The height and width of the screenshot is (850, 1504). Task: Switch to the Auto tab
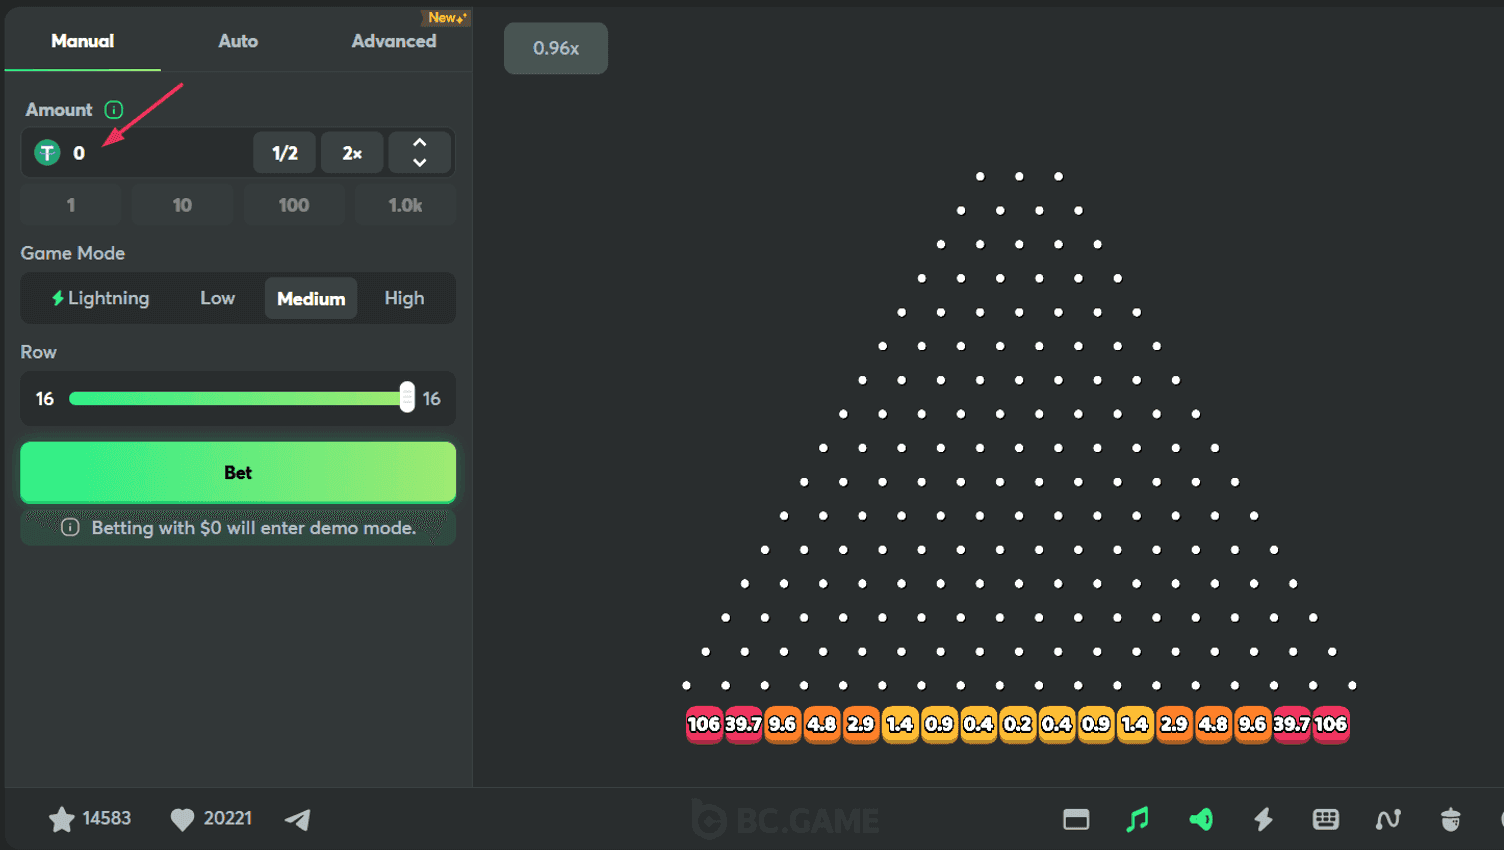[238, 41]
